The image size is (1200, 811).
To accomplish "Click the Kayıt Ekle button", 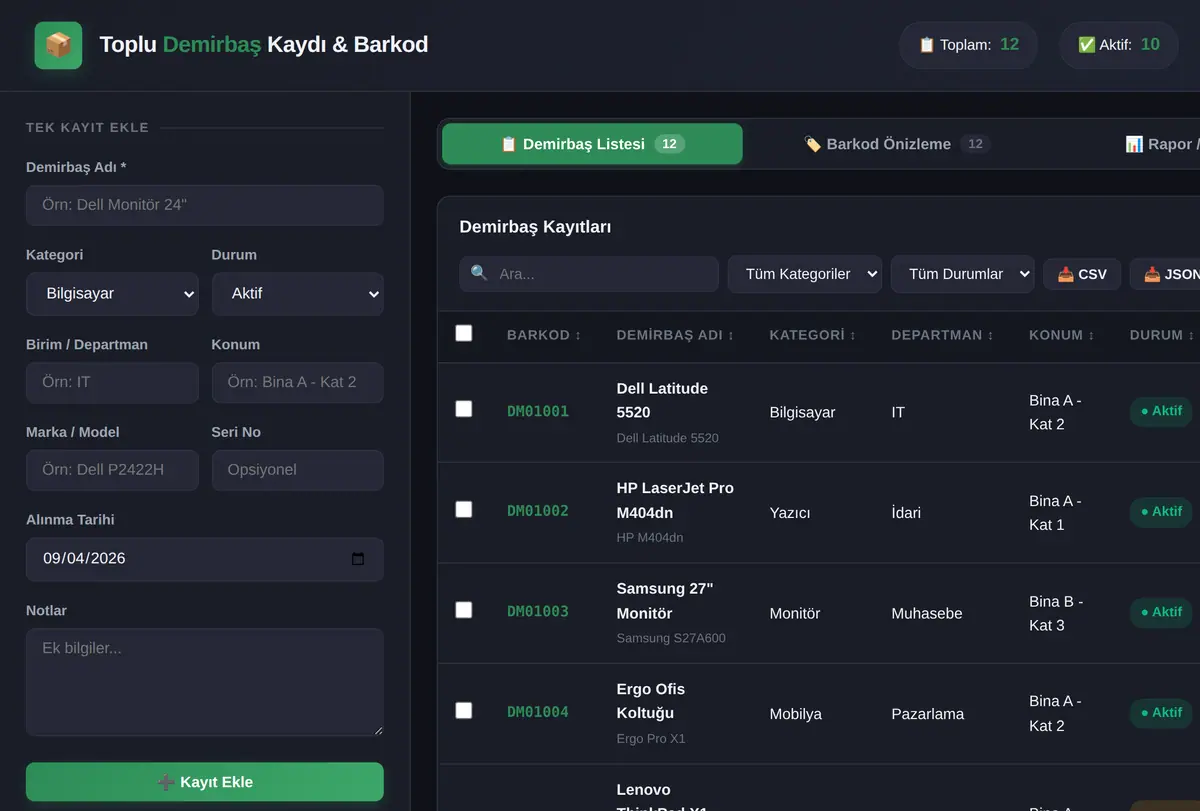I will click(205, 782).
